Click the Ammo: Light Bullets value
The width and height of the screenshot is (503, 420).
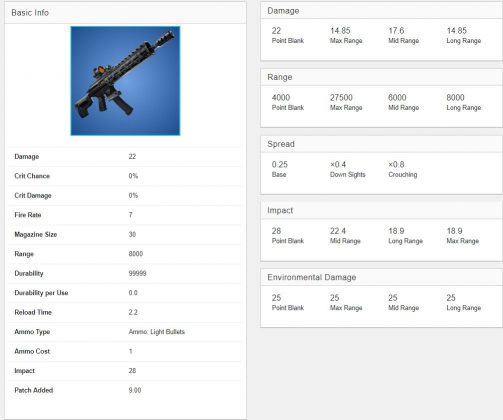click(x=157, y=332)
